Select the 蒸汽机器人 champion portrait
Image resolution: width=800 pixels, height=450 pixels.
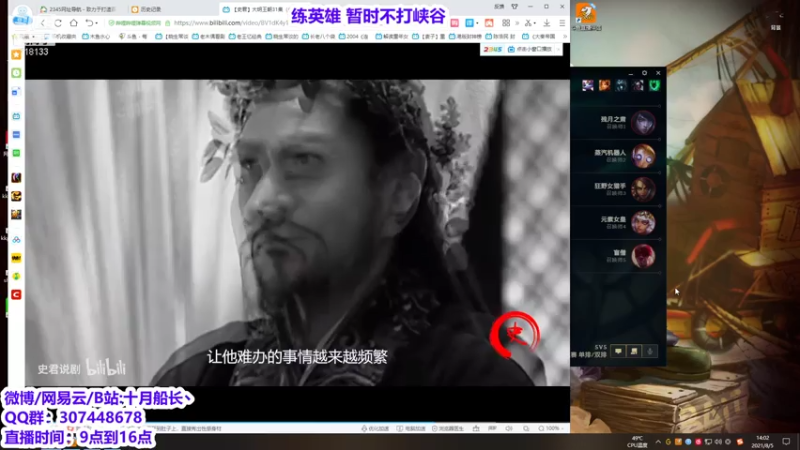click(643, 156)
